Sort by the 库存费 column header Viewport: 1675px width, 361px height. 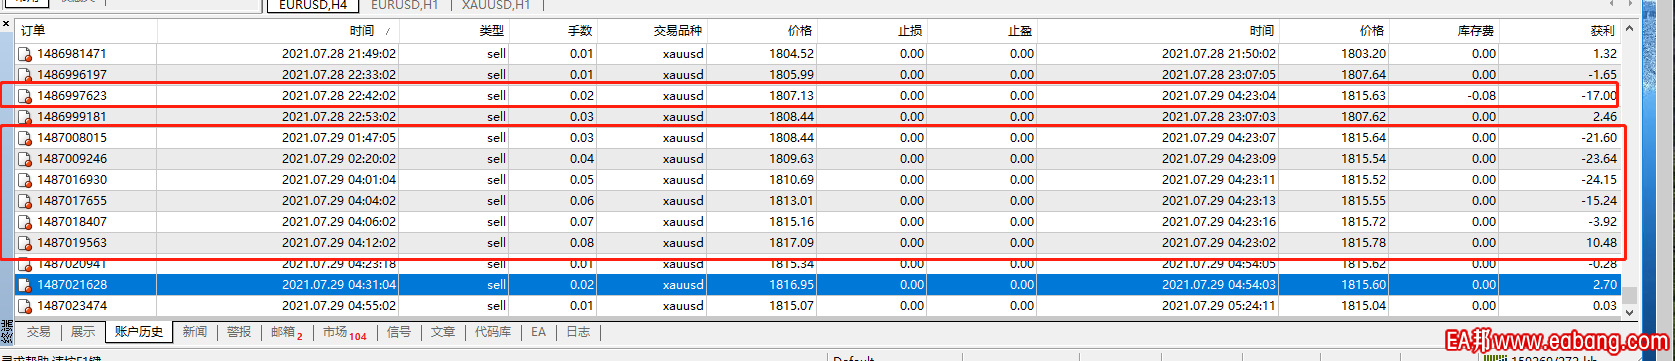pyautogui.click(x=1476, y=32)
